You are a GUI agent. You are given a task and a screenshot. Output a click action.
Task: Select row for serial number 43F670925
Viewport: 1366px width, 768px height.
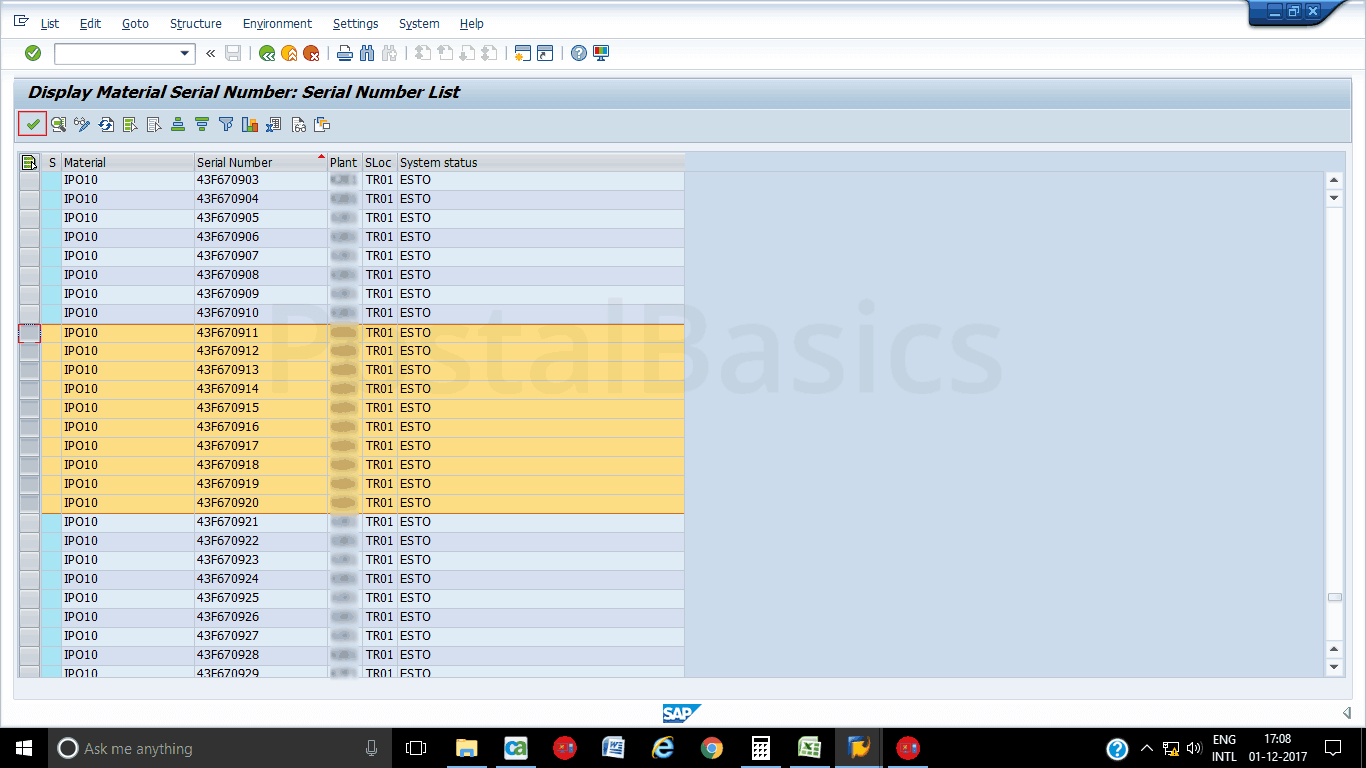[x=29, y=598]
